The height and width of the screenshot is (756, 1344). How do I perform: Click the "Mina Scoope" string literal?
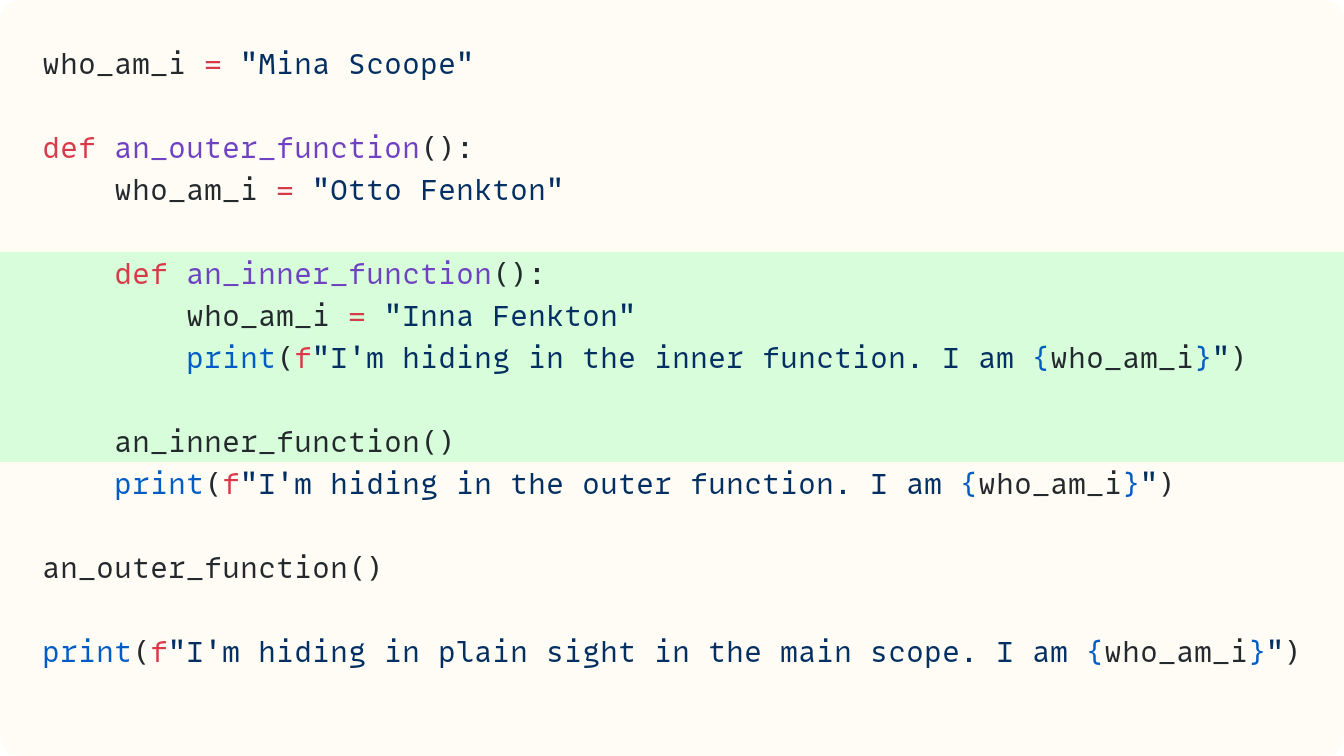click(x=356, y=65)
